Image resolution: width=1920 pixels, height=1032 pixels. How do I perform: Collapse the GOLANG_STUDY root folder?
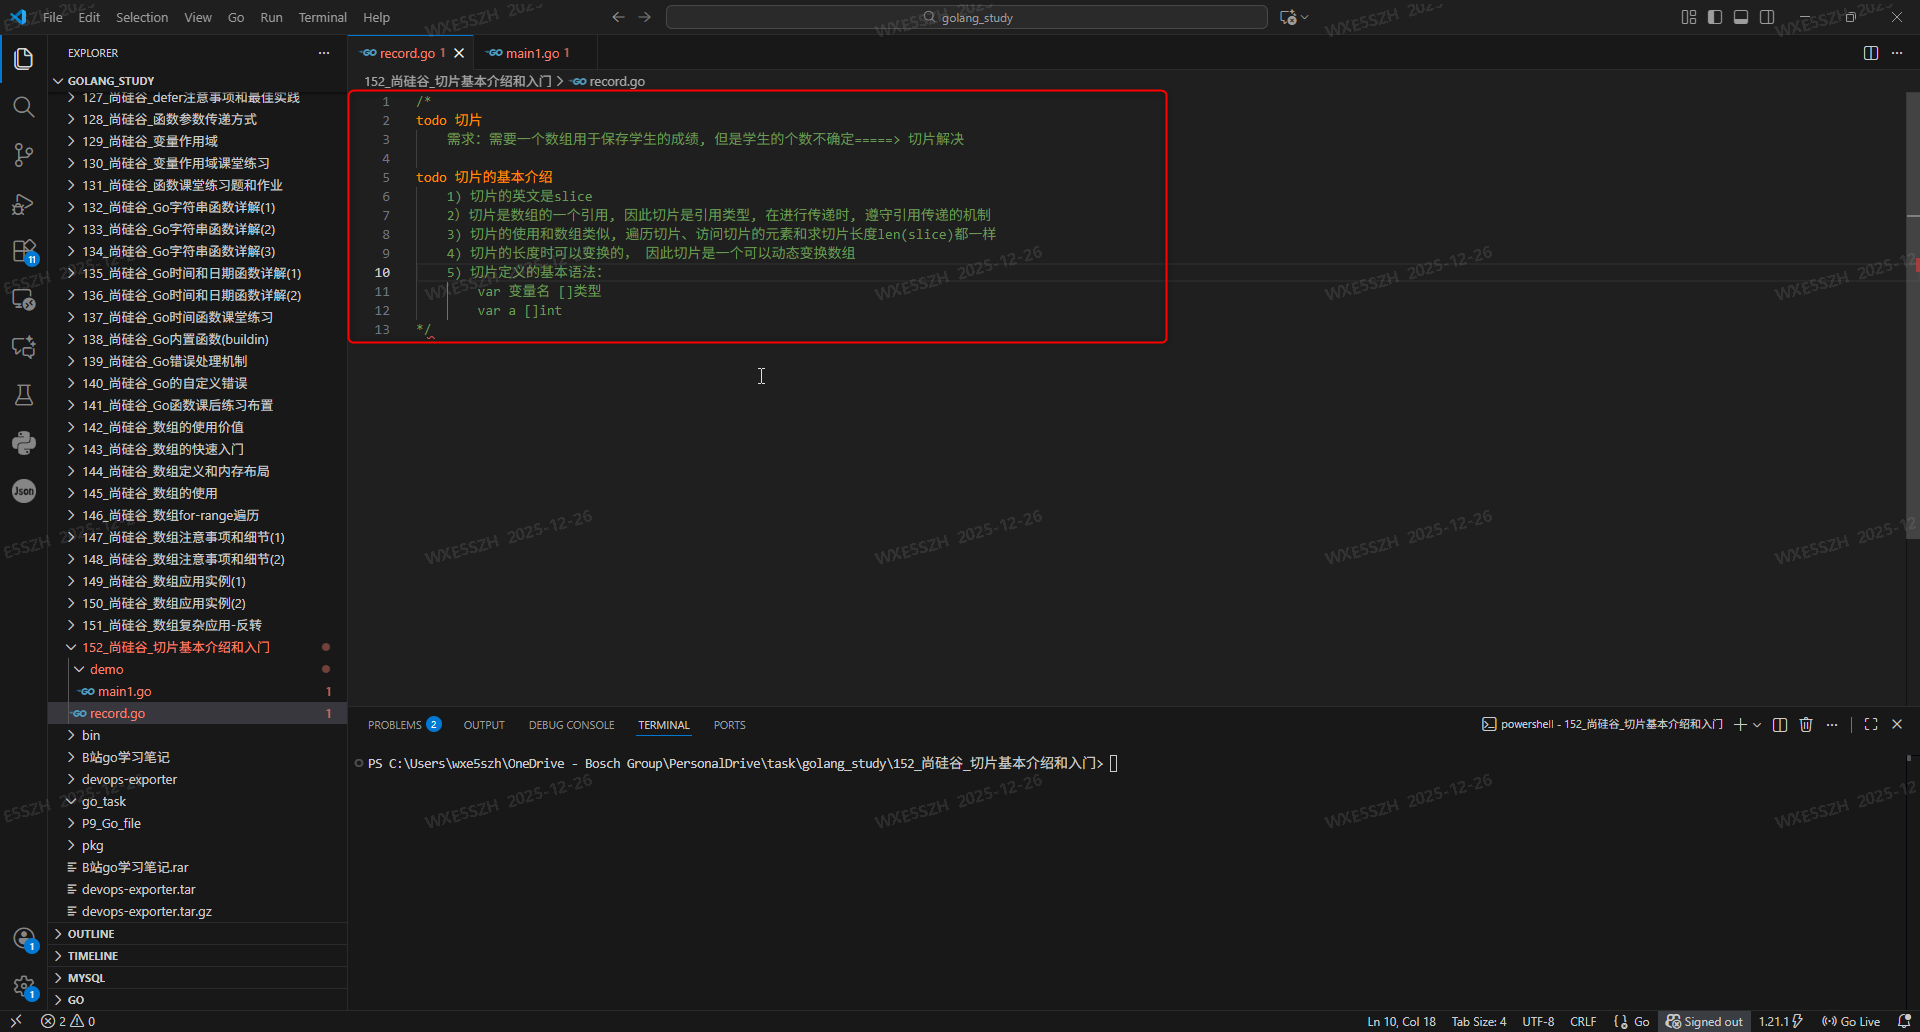[x=110, y=81]
